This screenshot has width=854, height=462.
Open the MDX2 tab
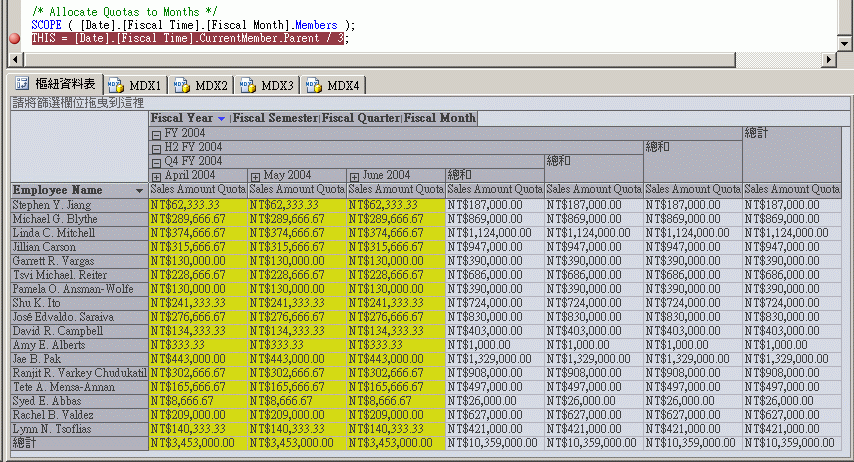click(x=202, y=86)
